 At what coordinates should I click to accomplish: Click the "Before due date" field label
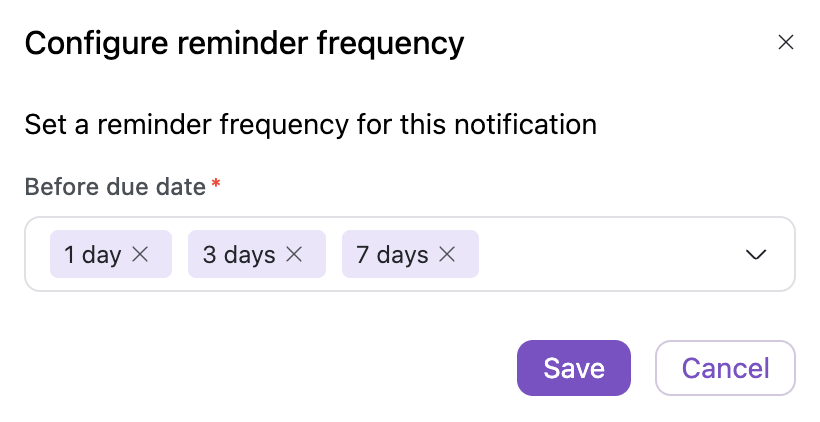[115, 187]
